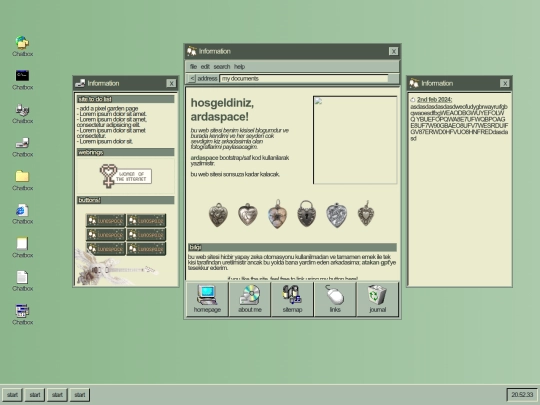The image size is (540, 405).
Task: Click the taskbar clock showing 20:52:33
Action: (522, 395)
